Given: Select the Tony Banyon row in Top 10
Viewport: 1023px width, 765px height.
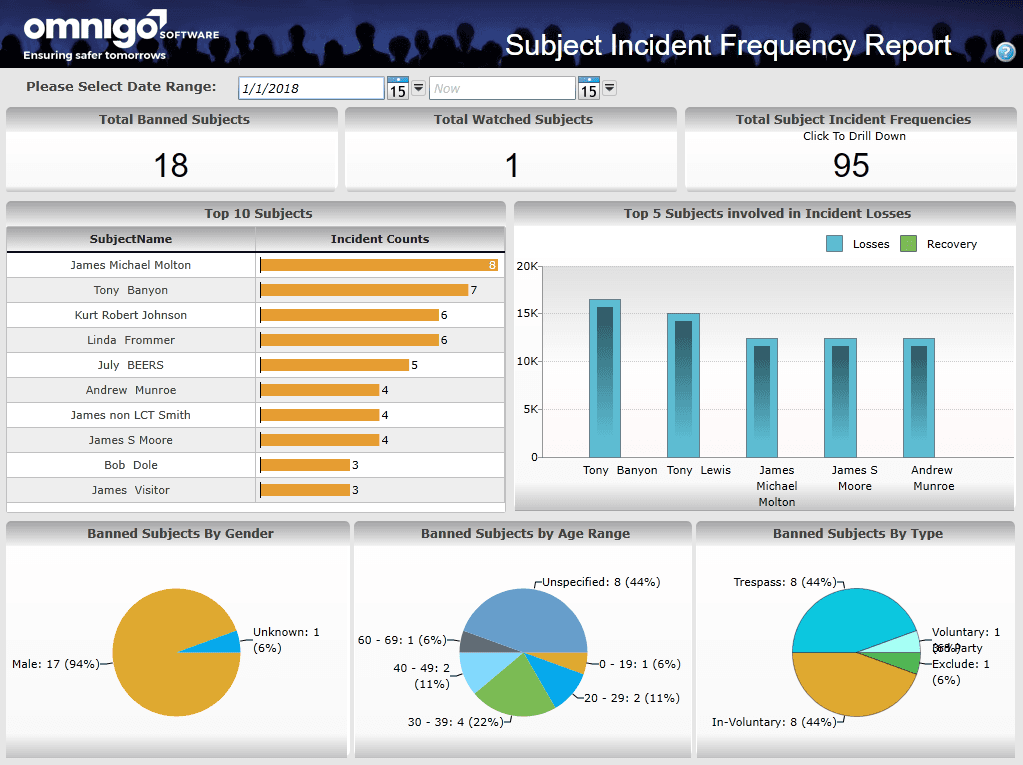Looking at the screenshot, I should 131,290.
